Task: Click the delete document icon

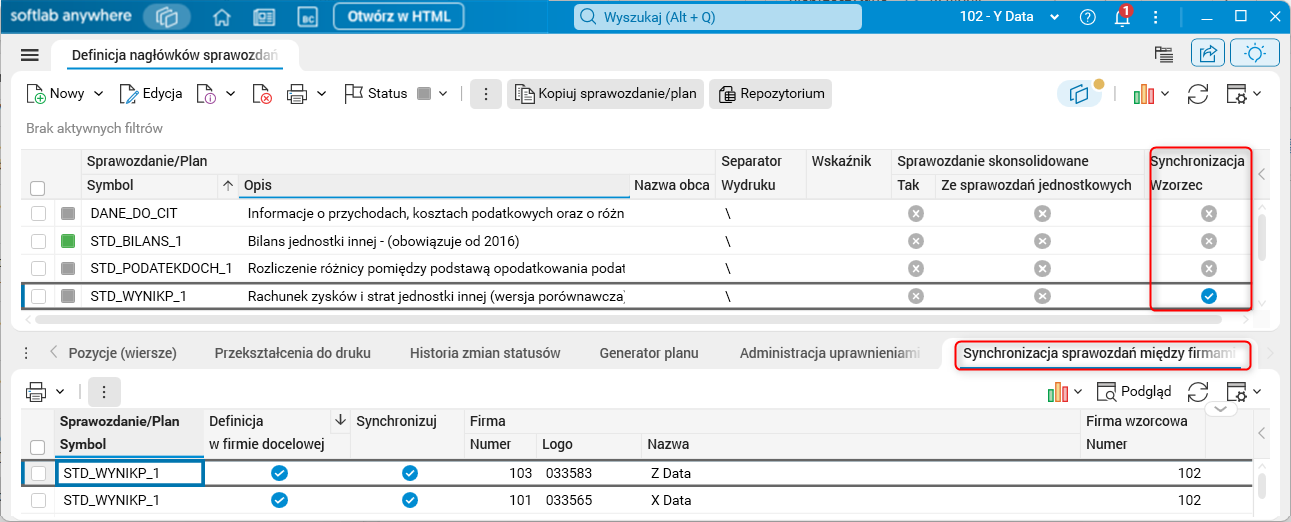Action: pyautogui.click(x=262, y=94)
